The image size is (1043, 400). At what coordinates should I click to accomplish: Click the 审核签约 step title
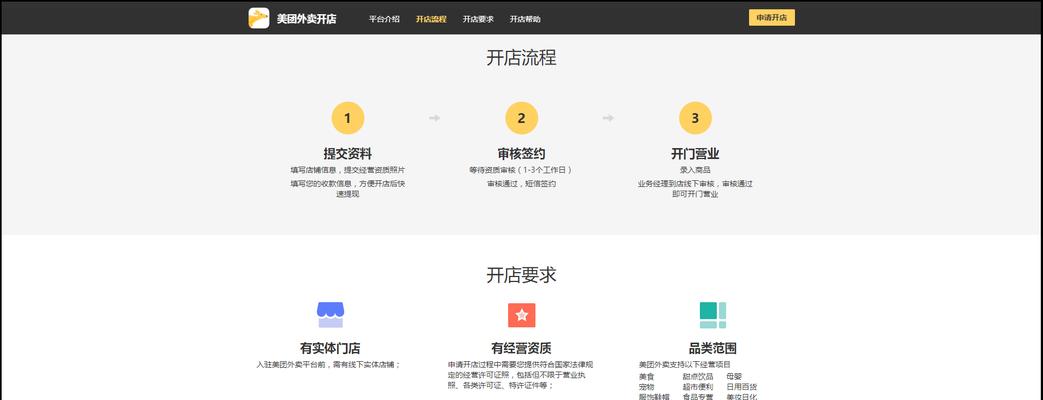[x=522, y=154]
